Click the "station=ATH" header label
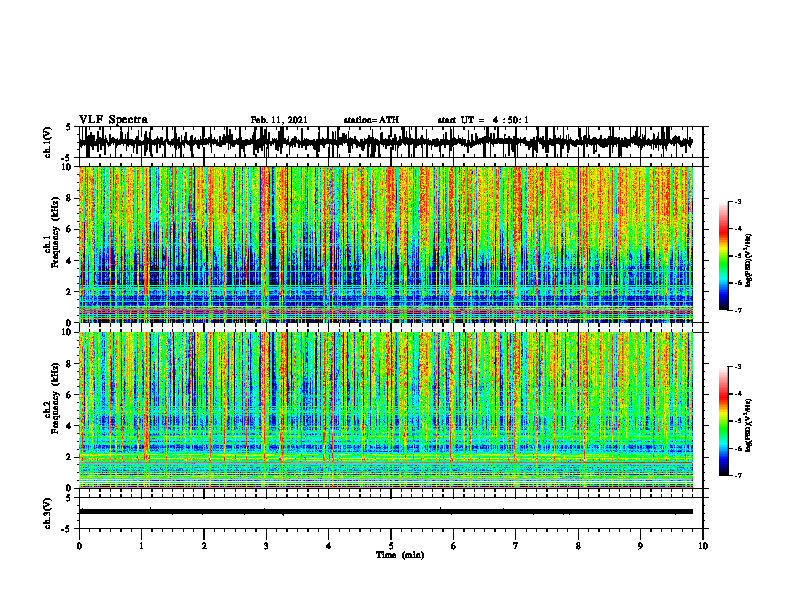The width and height of the screenshot is (792, 612). [x=371, y=120]
